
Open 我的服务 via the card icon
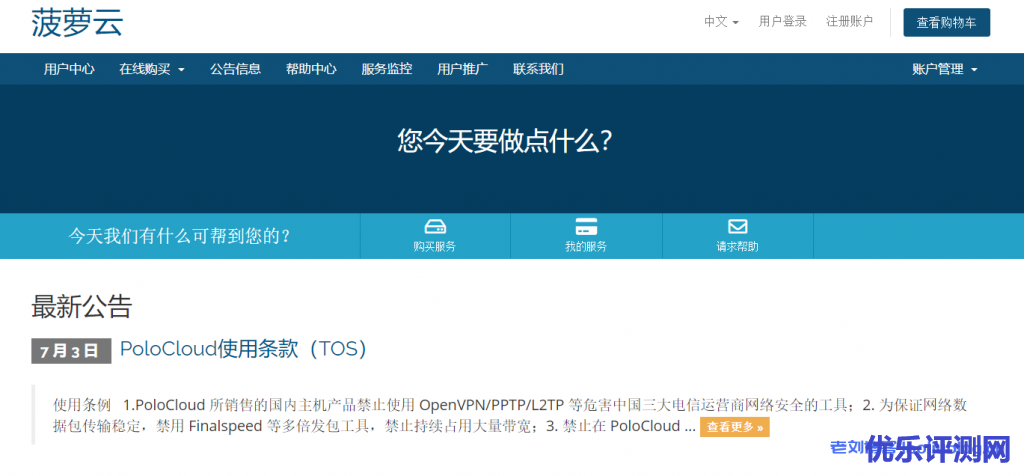click(586, 227)
